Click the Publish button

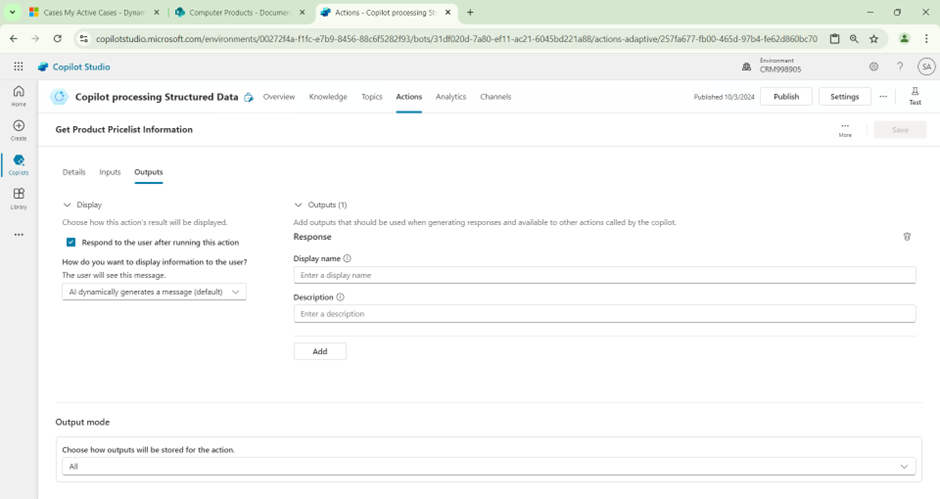click(786, 97)
